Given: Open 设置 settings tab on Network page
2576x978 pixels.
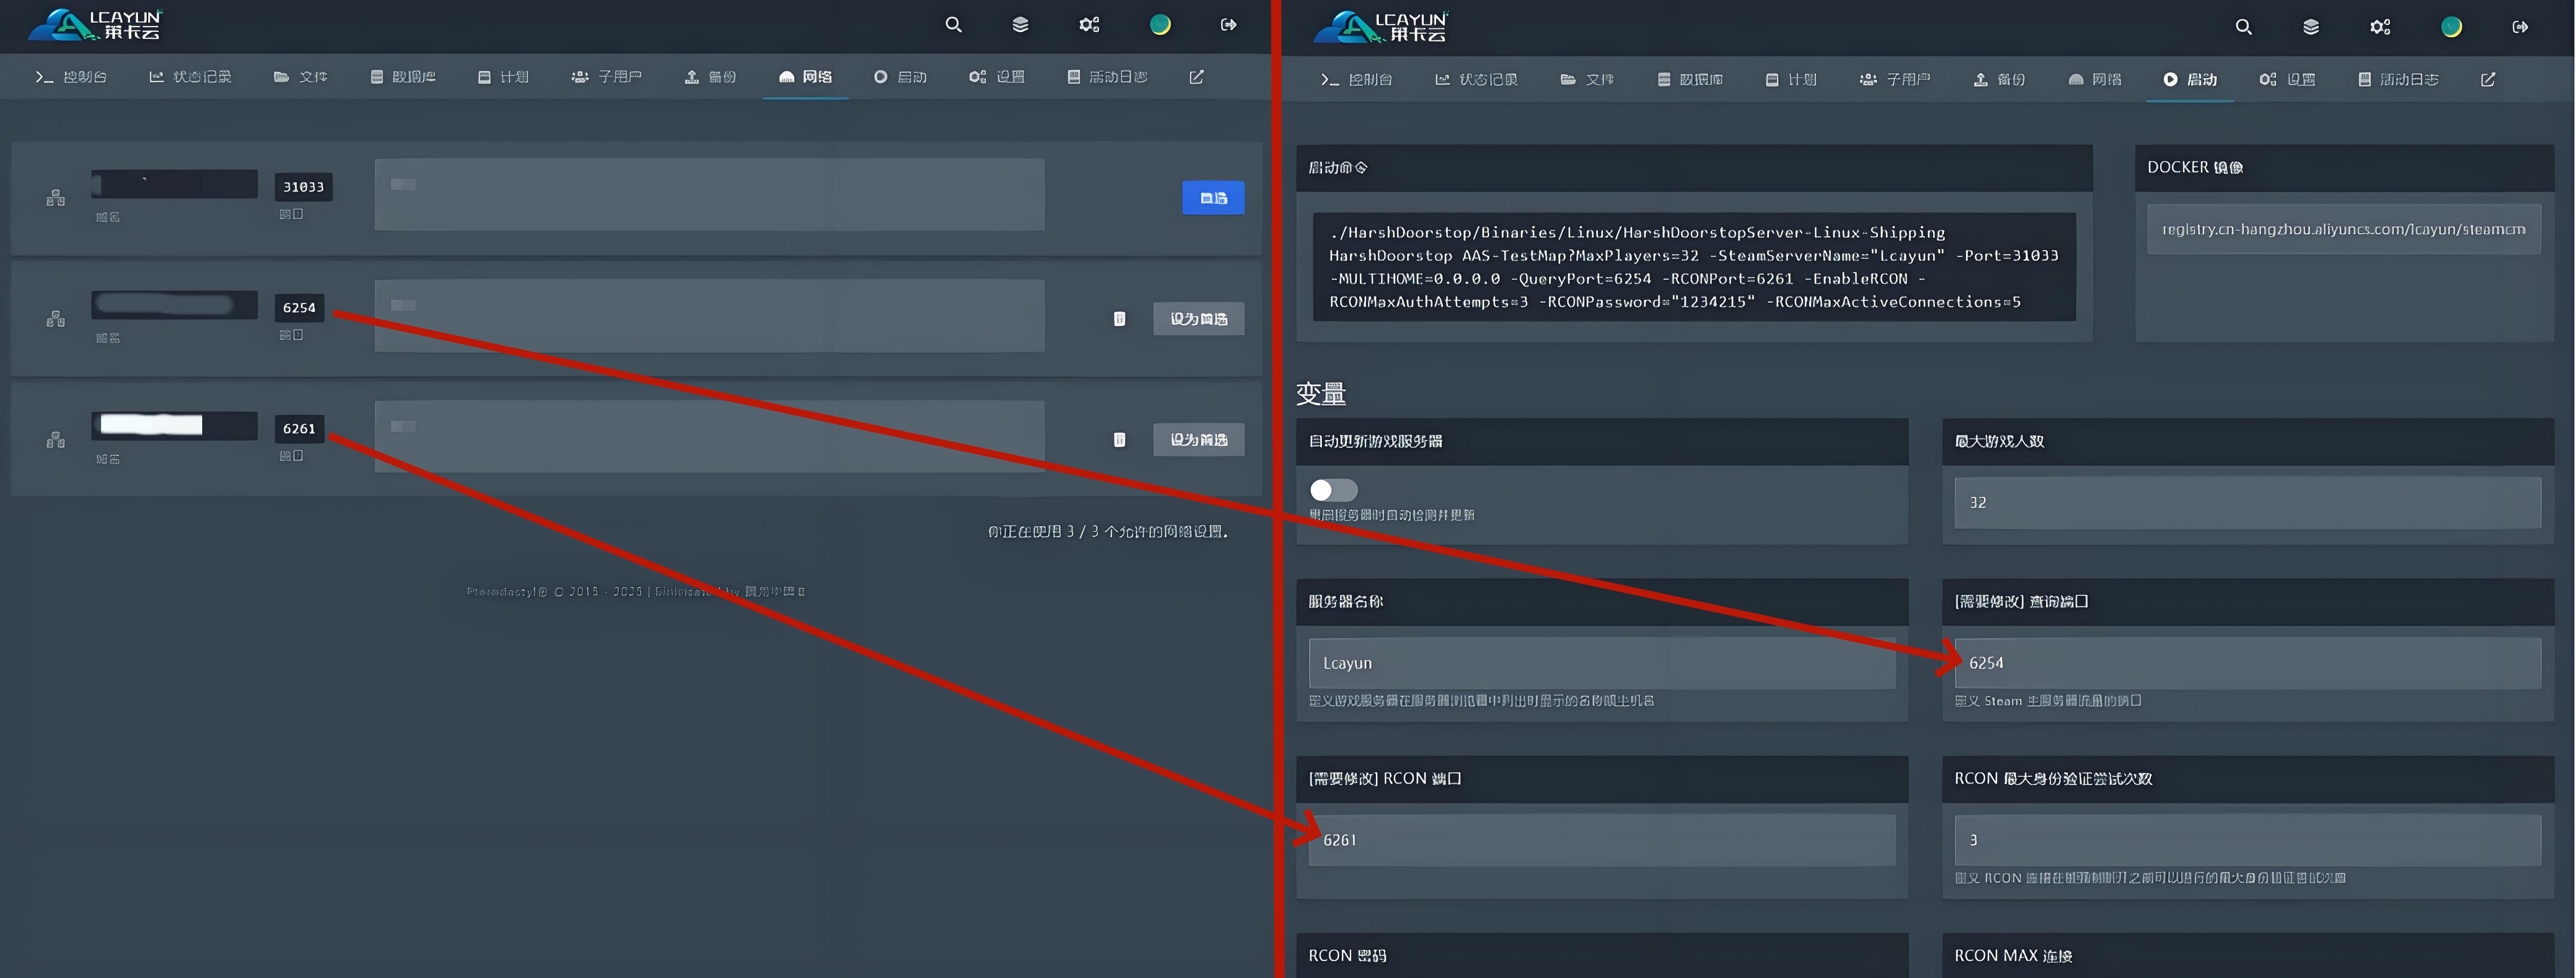Looking at the screenshot, I should [x=997, y=77].
